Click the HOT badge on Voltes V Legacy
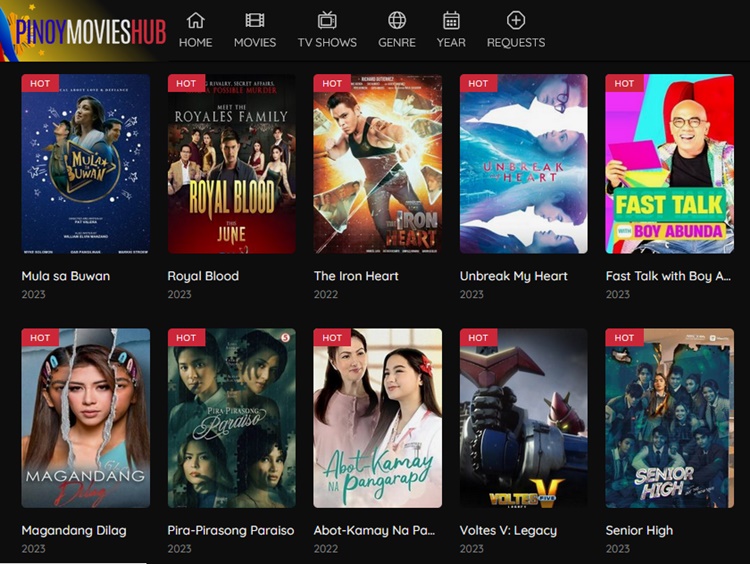This screenshot has width=750, height=564. coord(478,338)
